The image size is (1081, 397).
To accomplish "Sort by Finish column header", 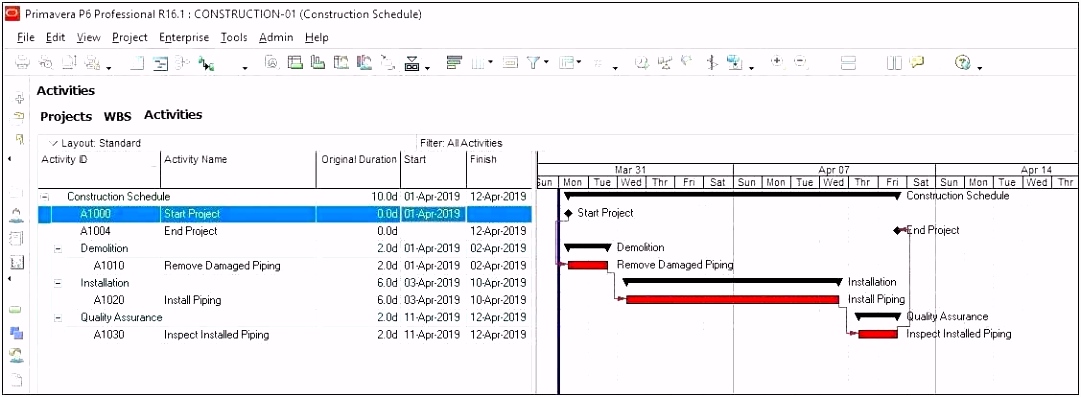I will 499,170.
